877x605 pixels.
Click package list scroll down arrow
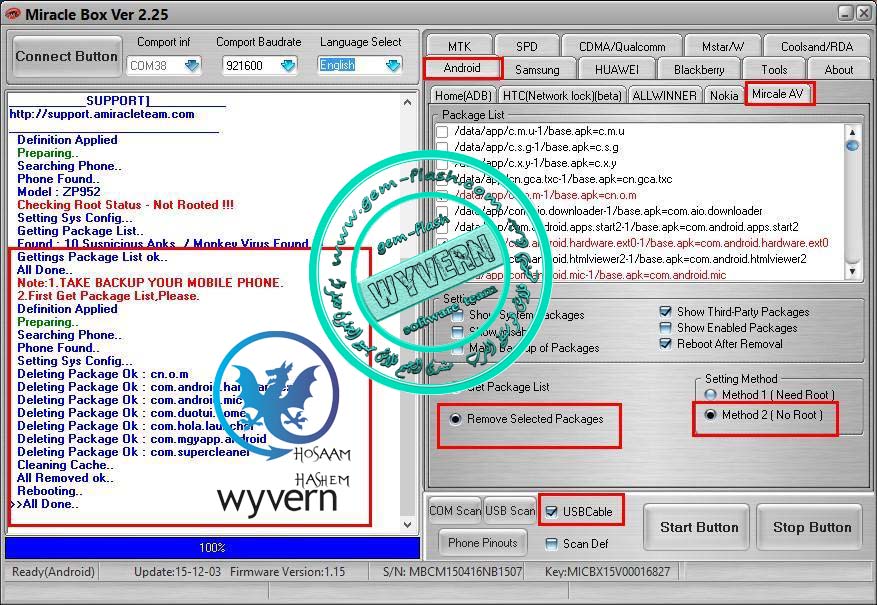click(852, 271)
